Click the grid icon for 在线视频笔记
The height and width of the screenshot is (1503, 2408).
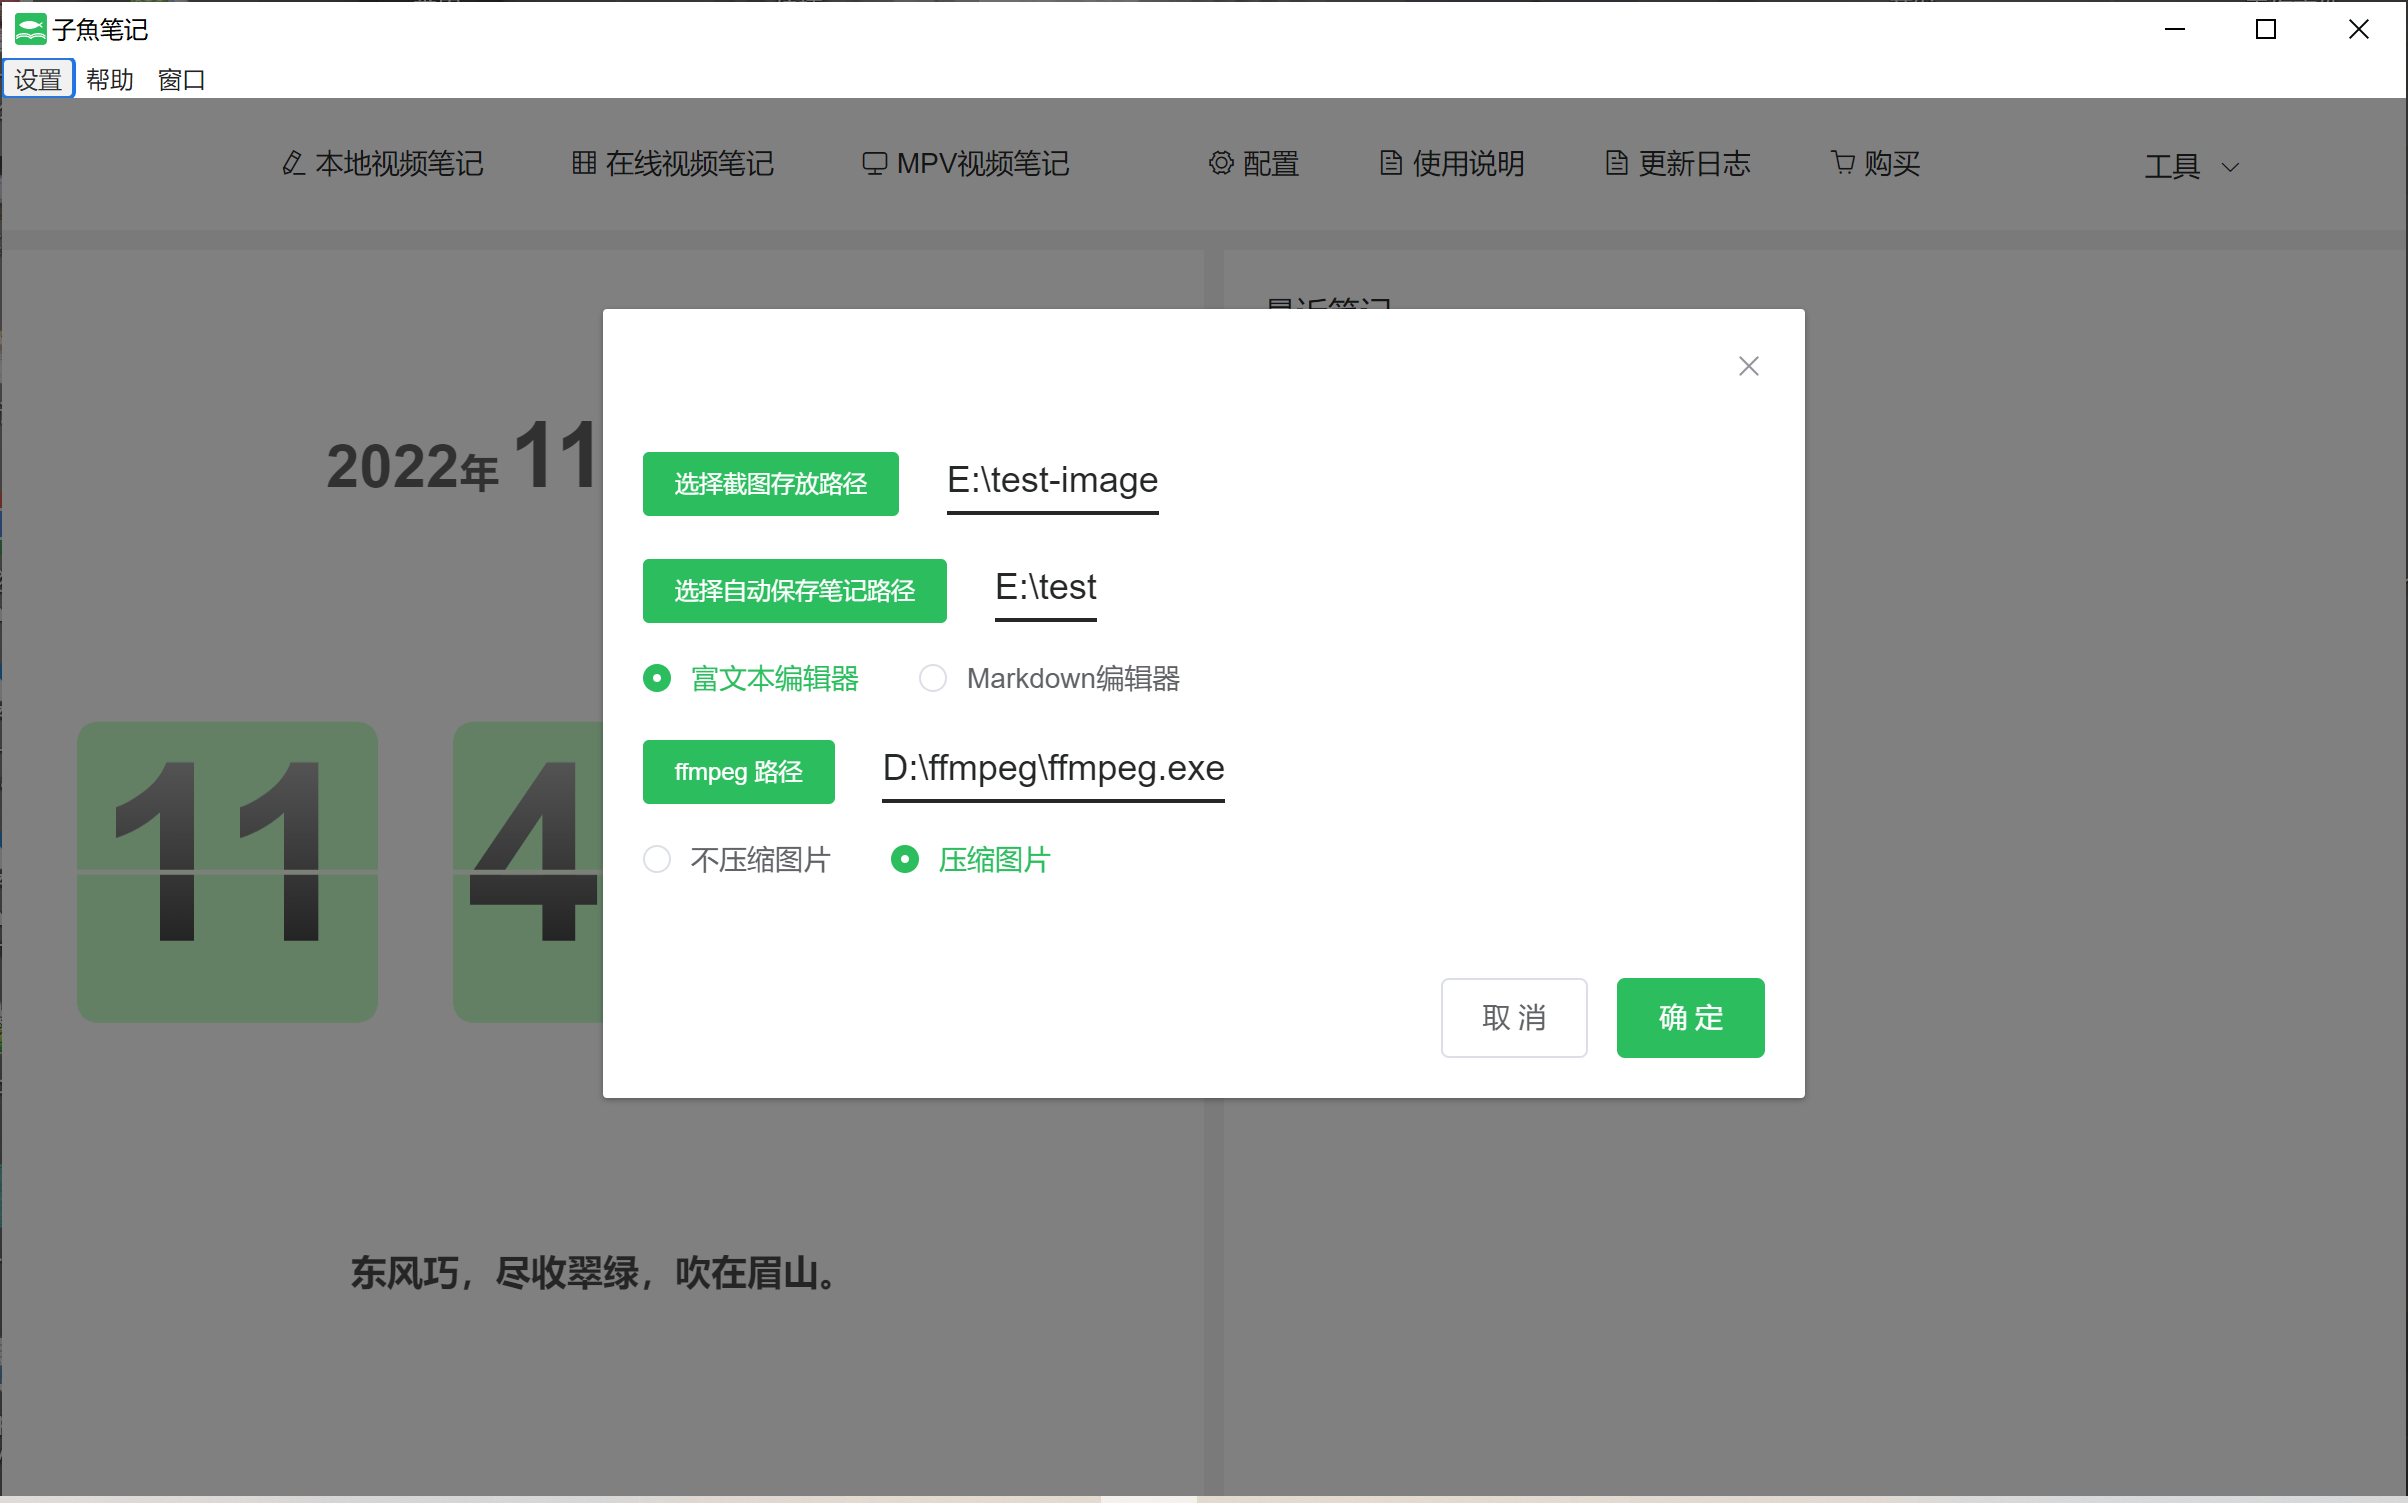(584, 163)
